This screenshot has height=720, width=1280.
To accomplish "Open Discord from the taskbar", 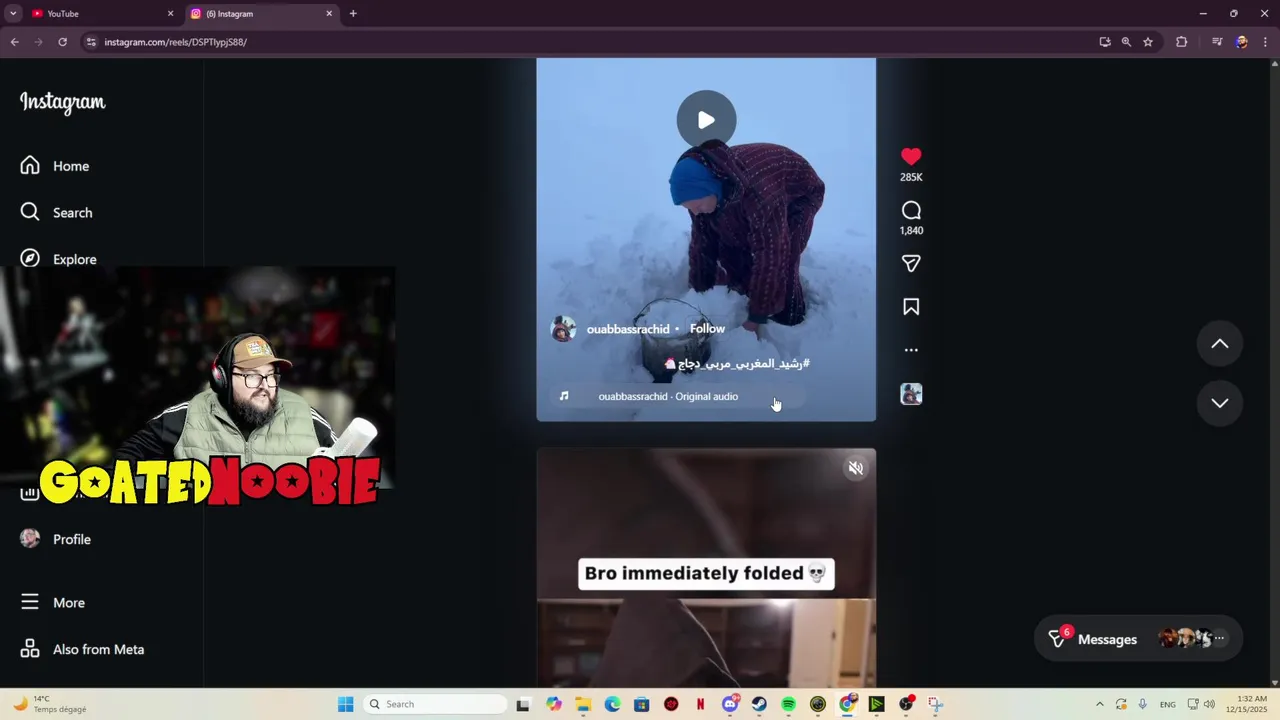I will click(x=731, y=704).
